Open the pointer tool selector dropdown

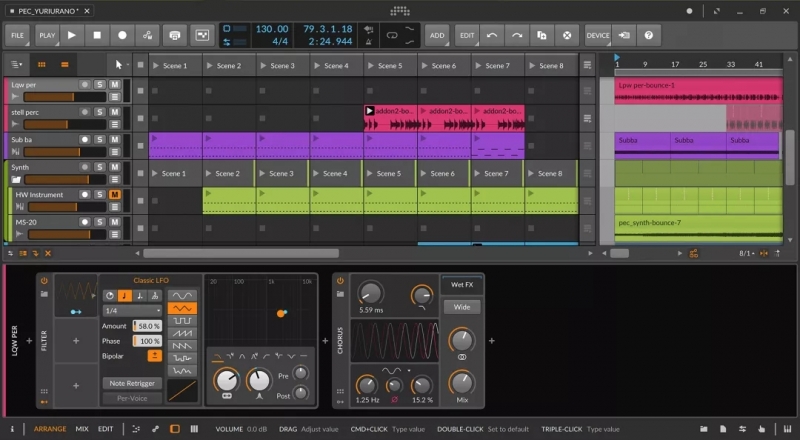[120, 64]
